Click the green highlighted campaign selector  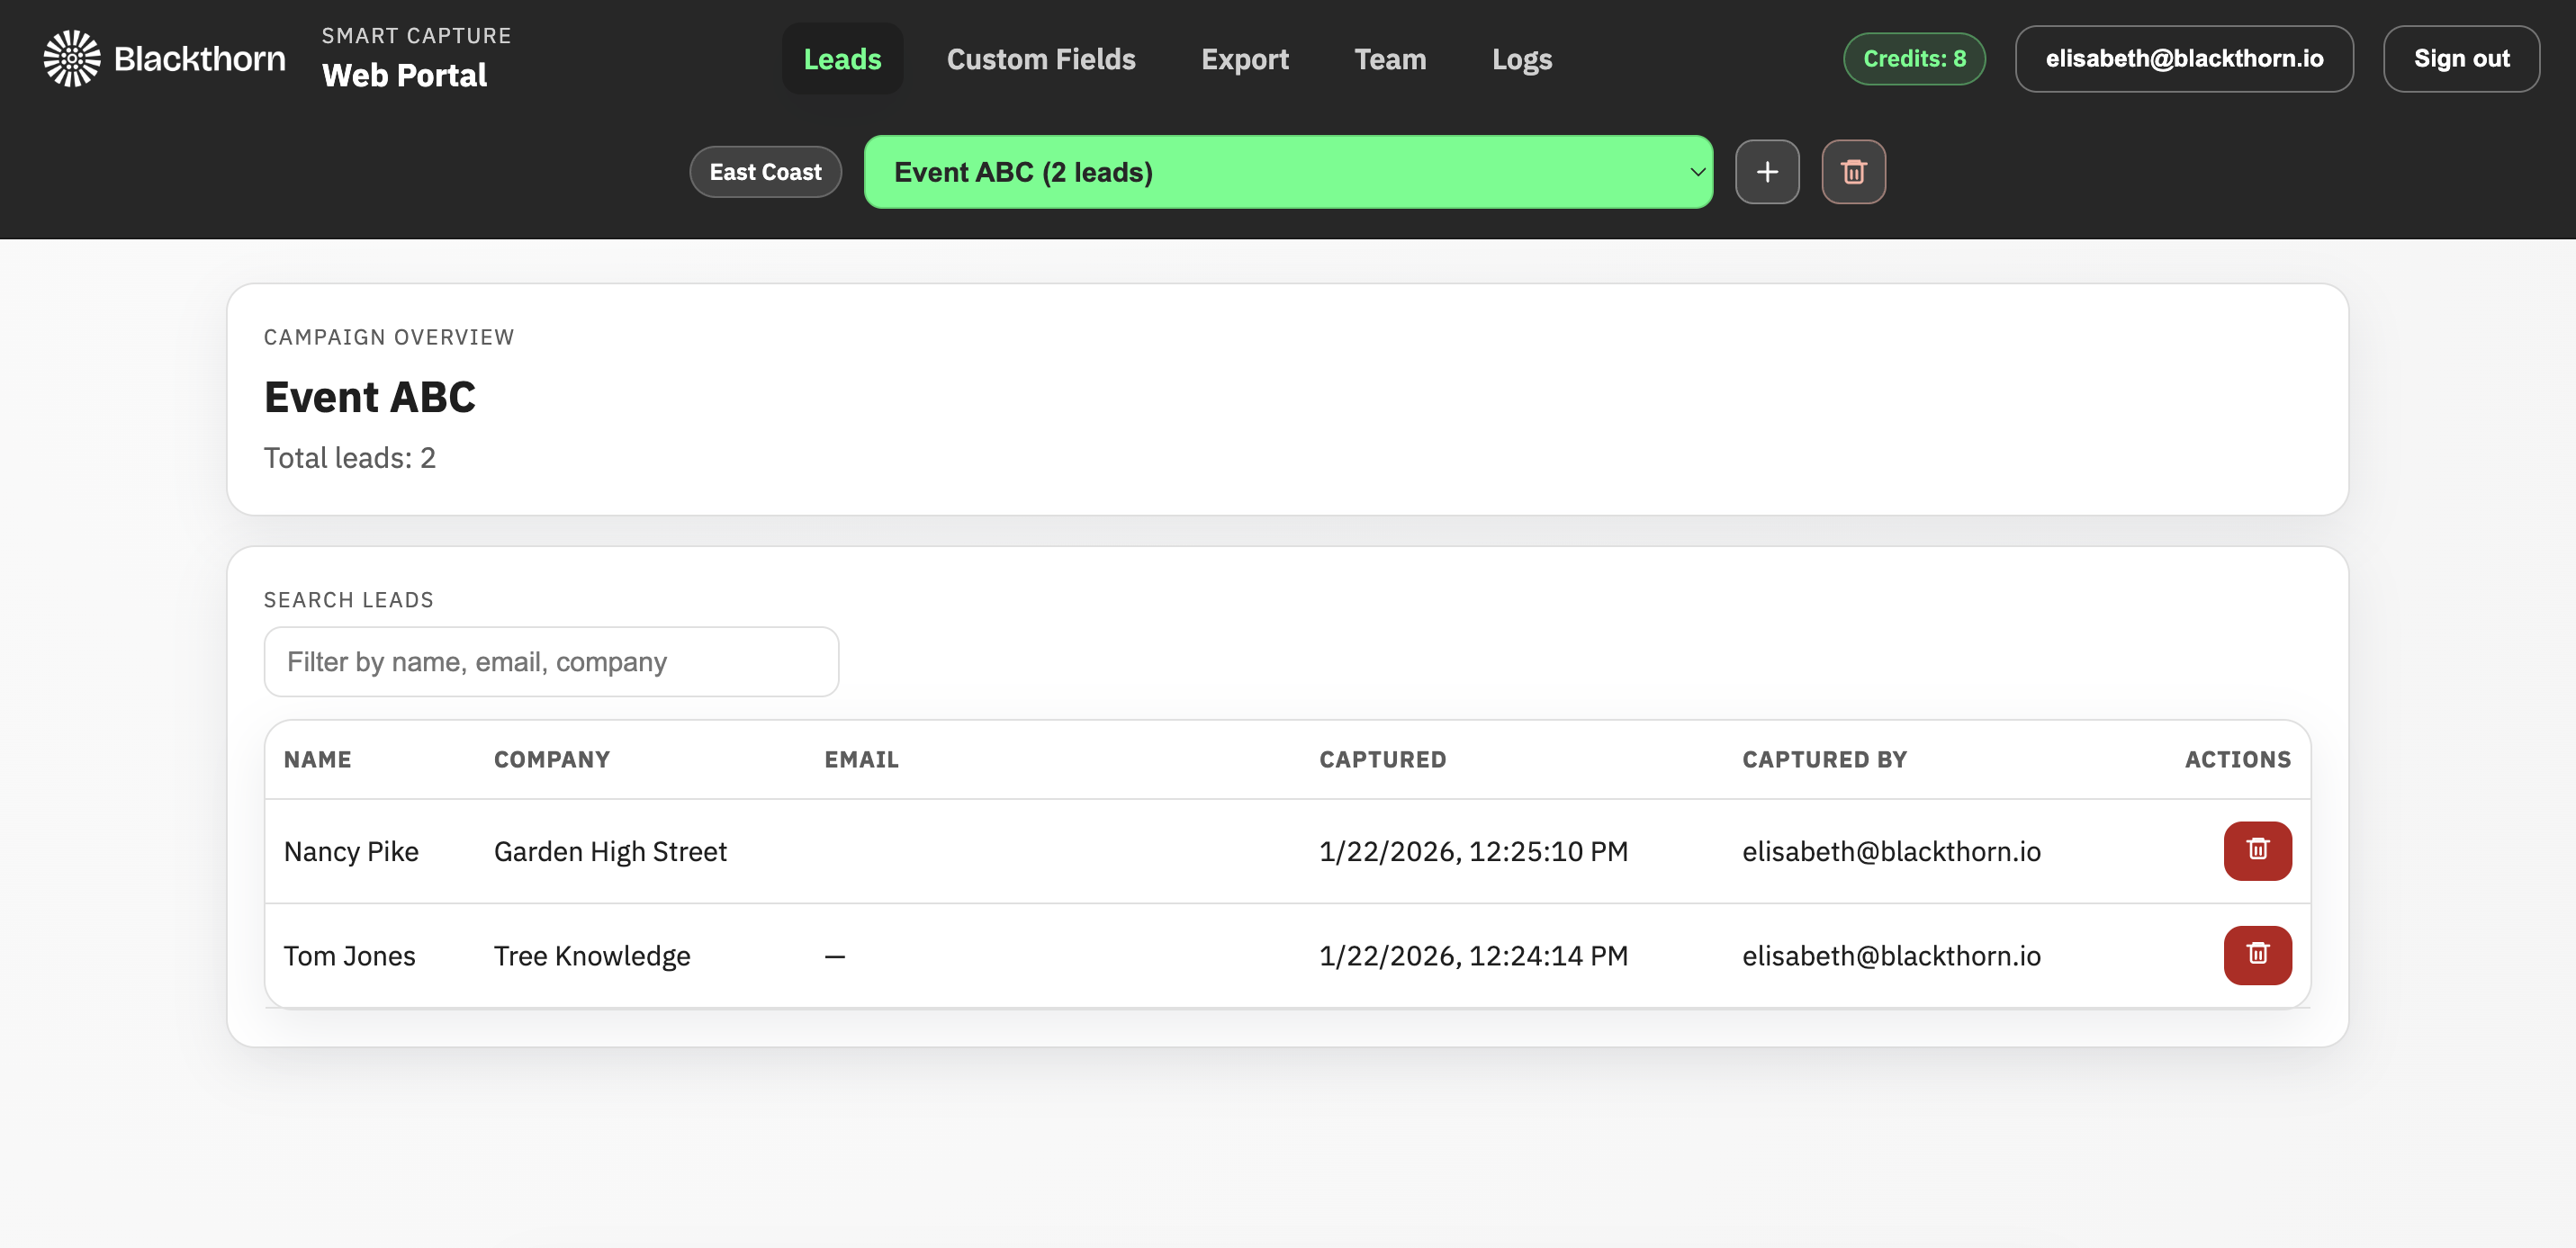coord(1288,172)
